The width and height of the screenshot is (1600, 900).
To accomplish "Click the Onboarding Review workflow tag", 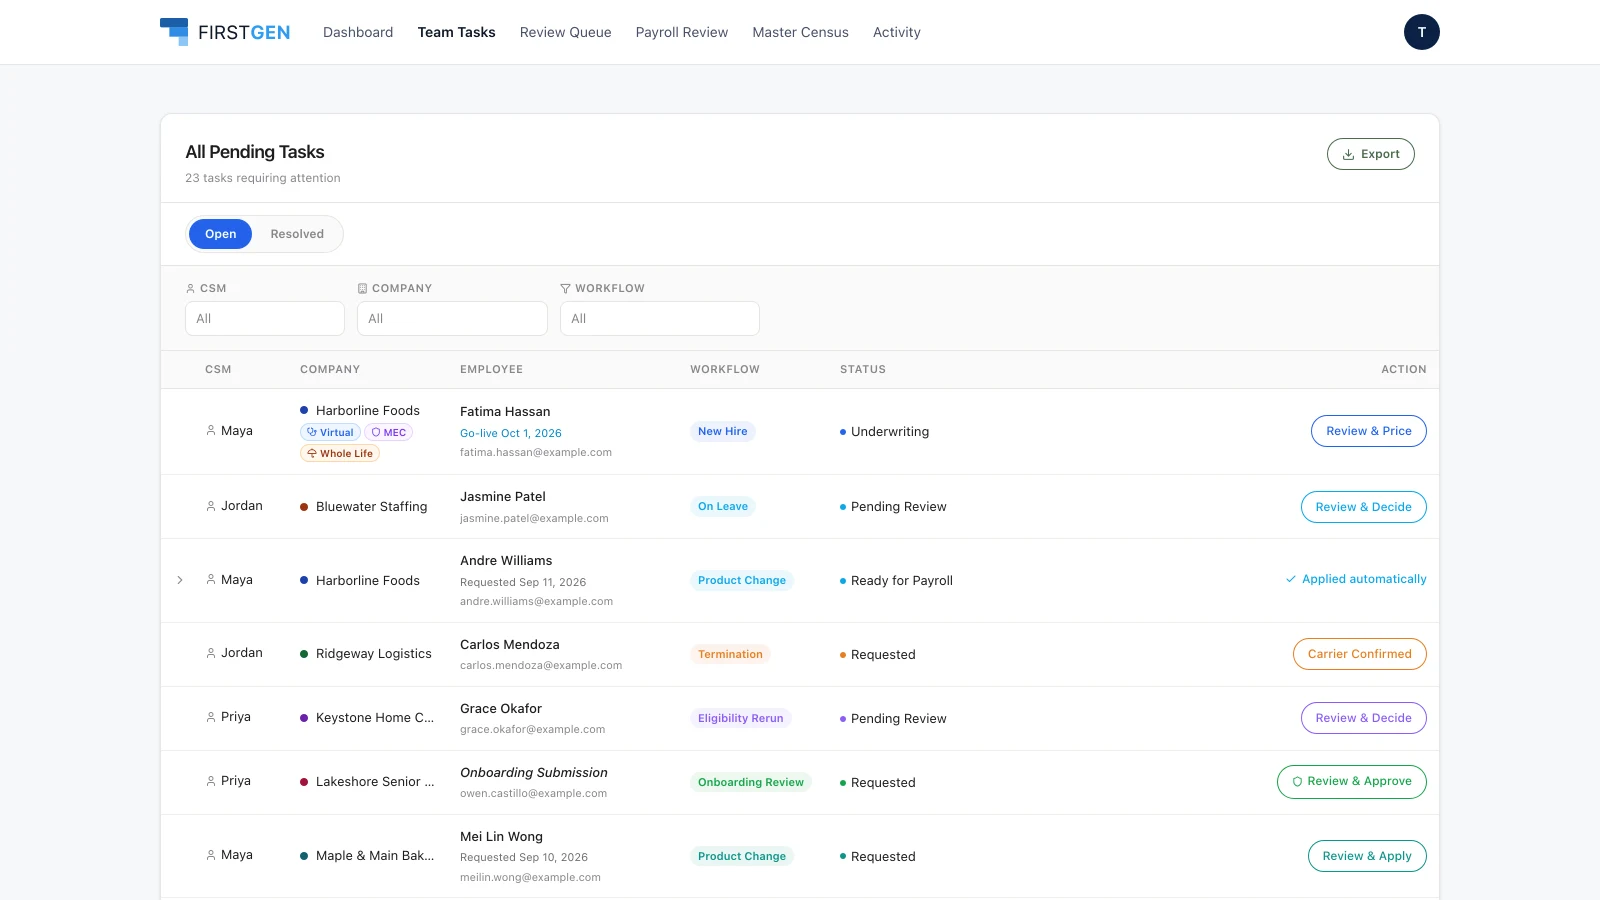I will point(751,782).
